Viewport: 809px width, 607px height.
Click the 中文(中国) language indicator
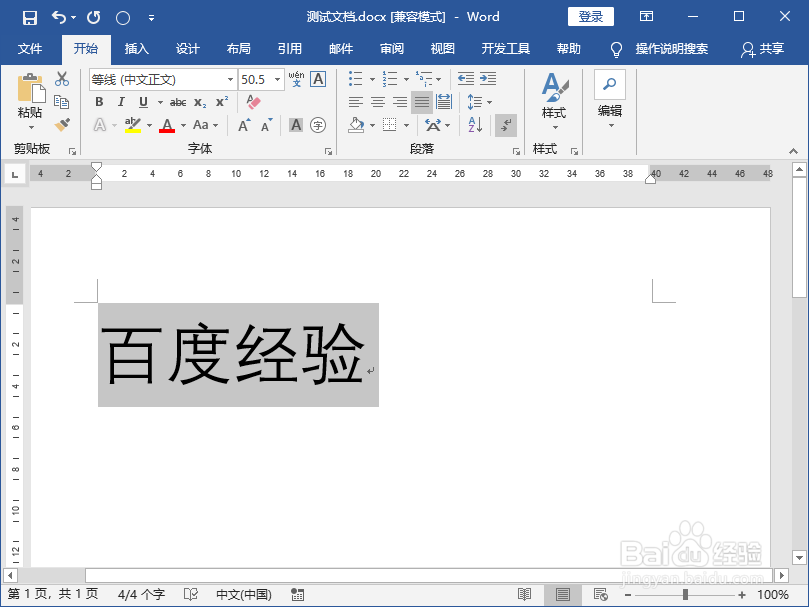coord(244,595)
